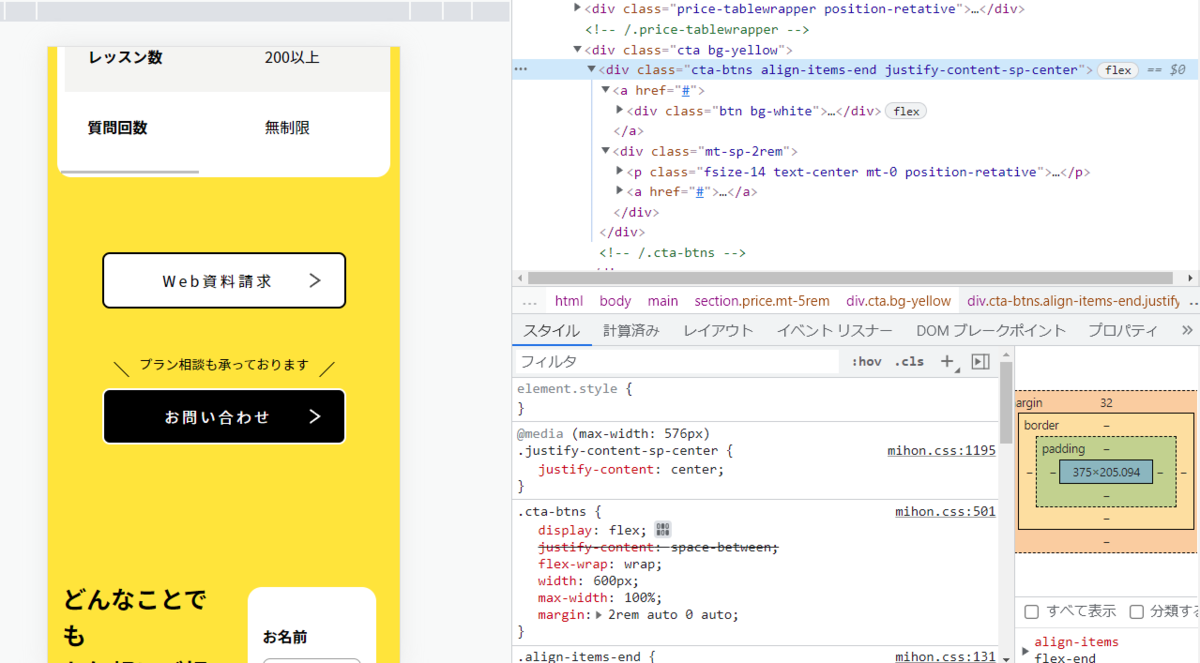
Task: Show more DevTools tabs with double chevron
Action: (x=1187, y=330)
